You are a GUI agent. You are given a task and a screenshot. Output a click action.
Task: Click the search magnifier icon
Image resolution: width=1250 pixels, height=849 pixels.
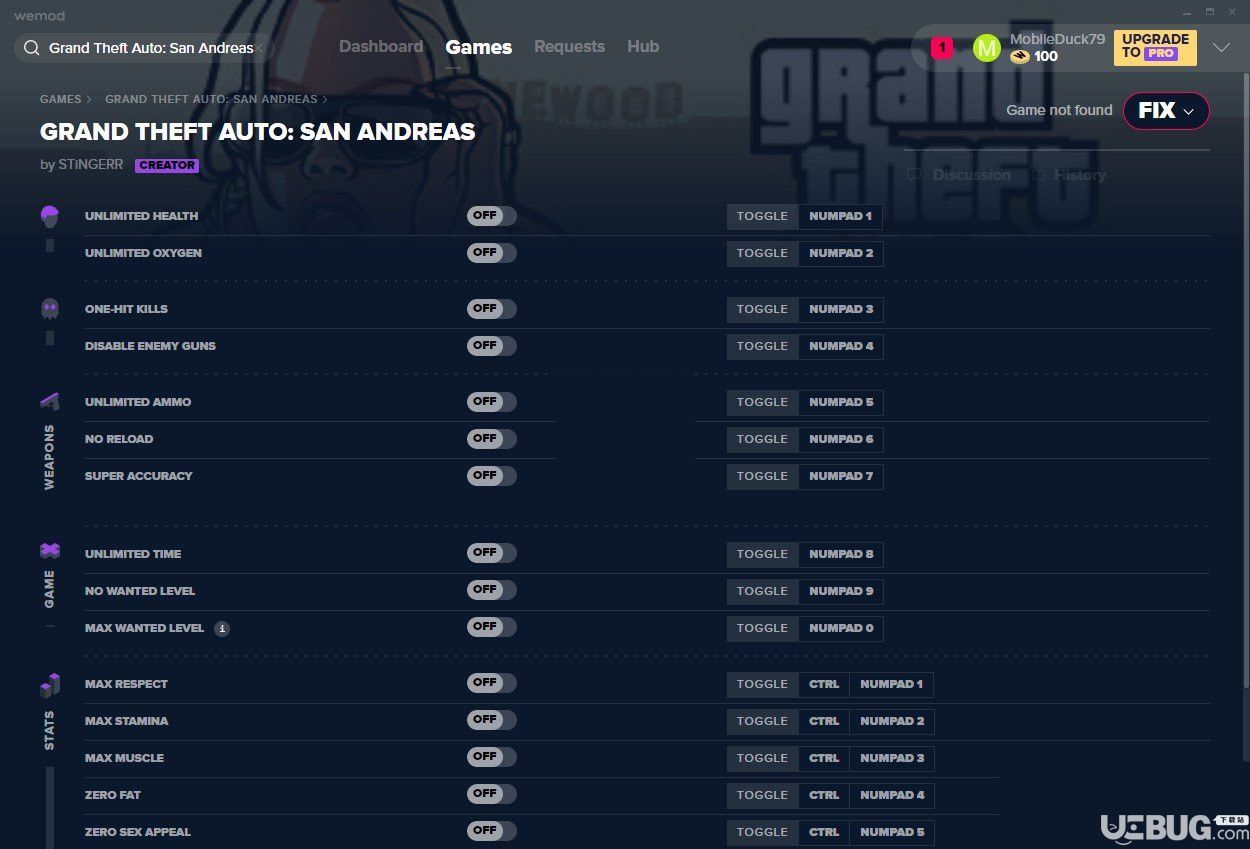pyautogui.click(x=32, y=48)
